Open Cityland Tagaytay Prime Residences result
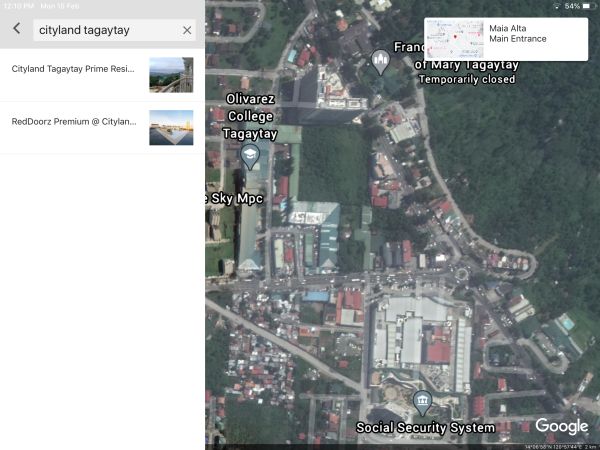The height and width of the screenshot is (450, 600). point(102,75)
